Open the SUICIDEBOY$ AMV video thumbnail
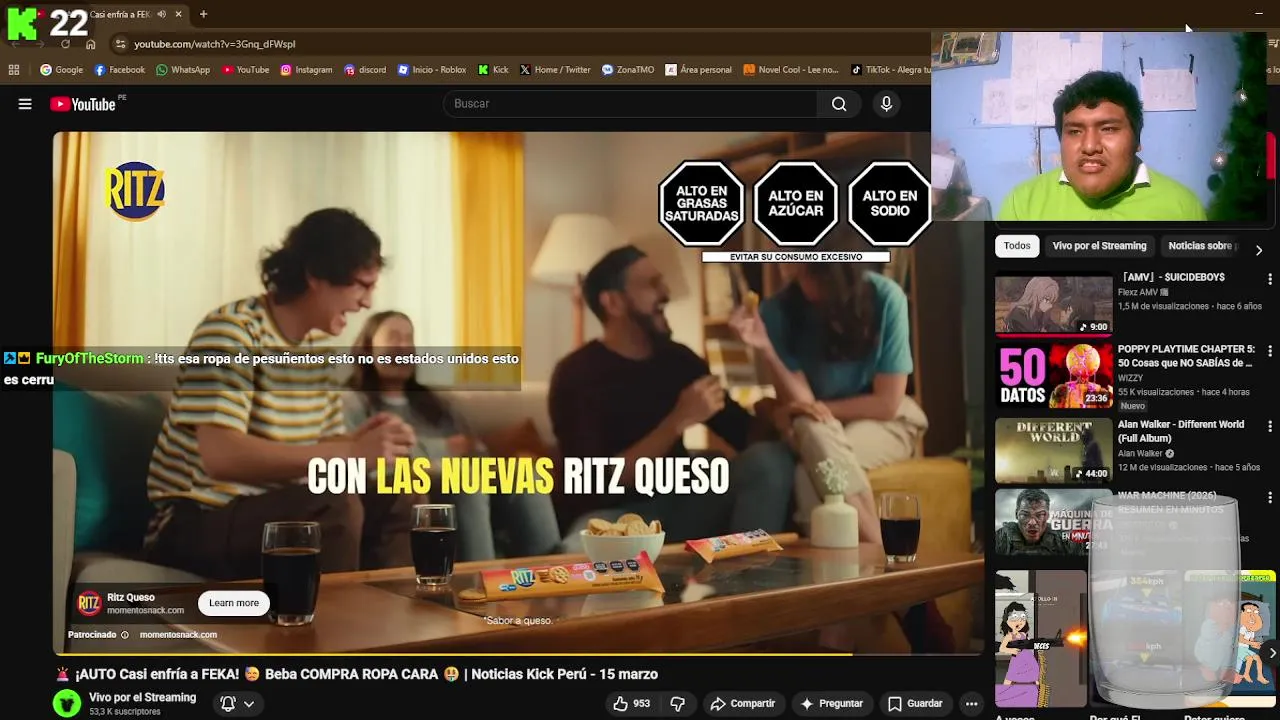Image resolution: width=1280 pixels, height=720 pixels. (1053, 303)
